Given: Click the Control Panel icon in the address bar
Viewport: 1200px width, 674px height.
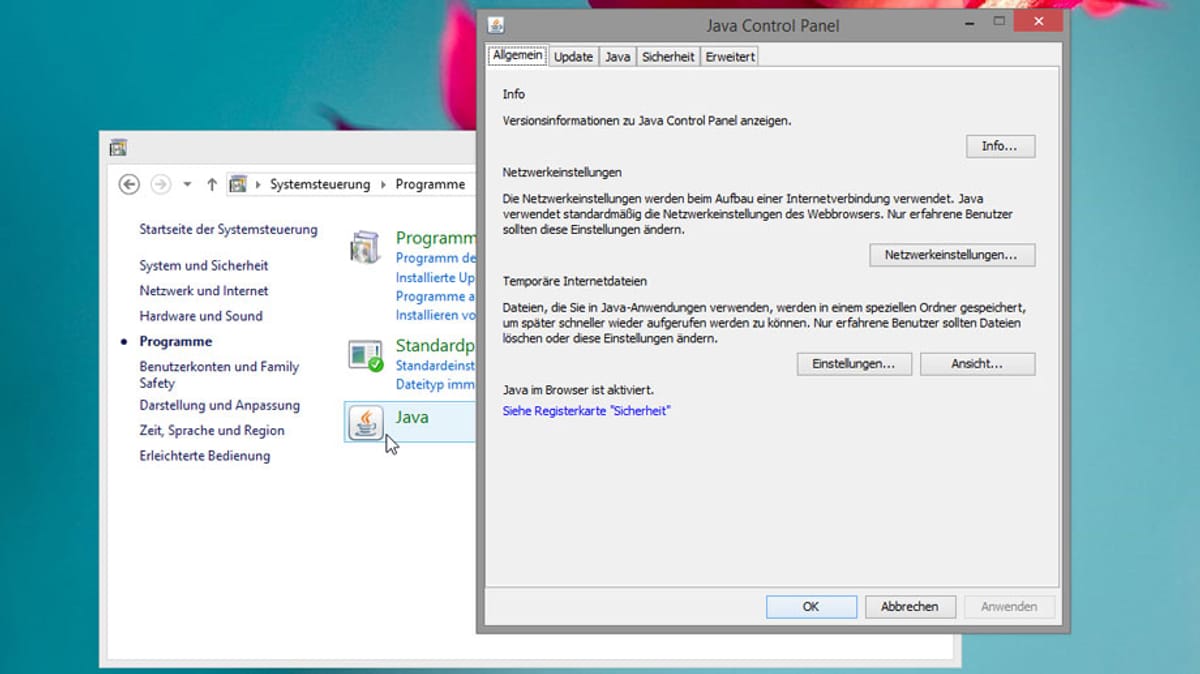Looking at the screenshot, I should coord(238,184).
